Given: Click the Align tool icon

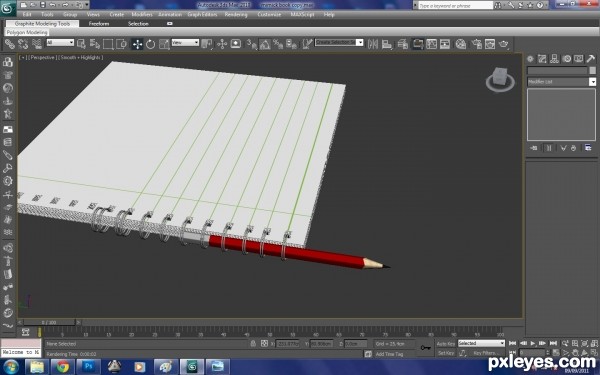Looking at the screenshot, I should 386,44.
